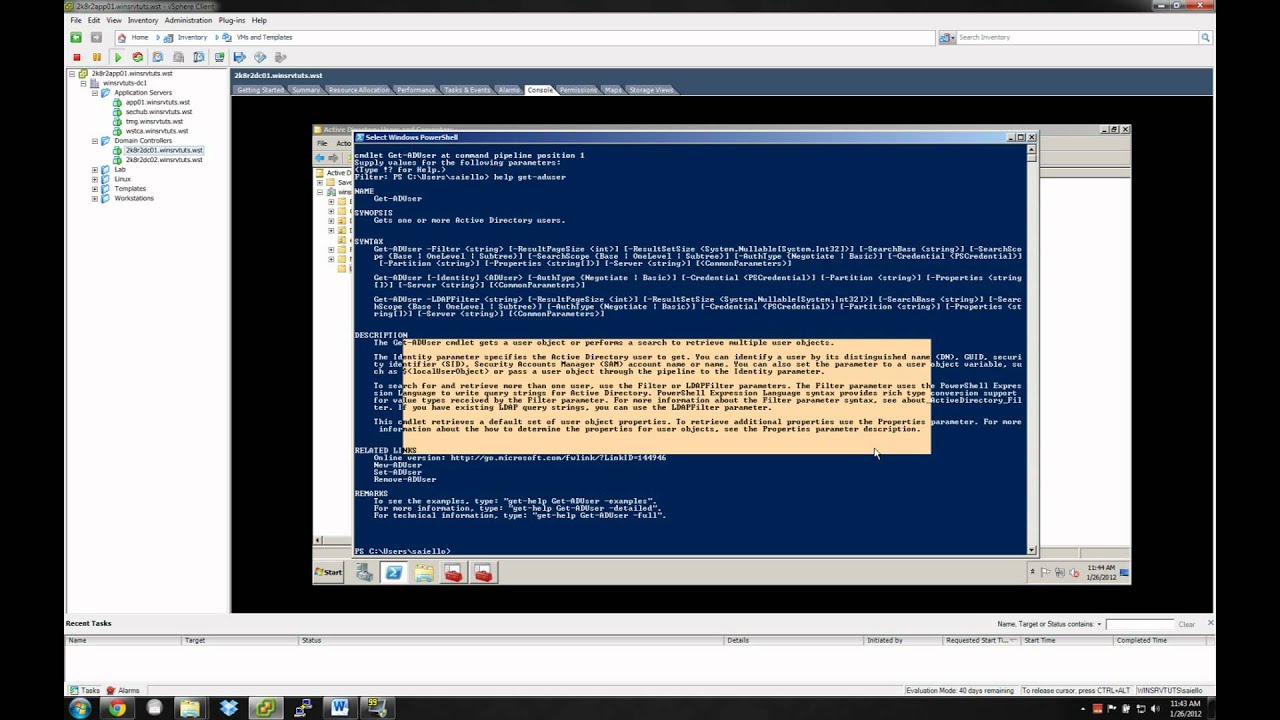Click Chrome icon in host taskbar

117,708
